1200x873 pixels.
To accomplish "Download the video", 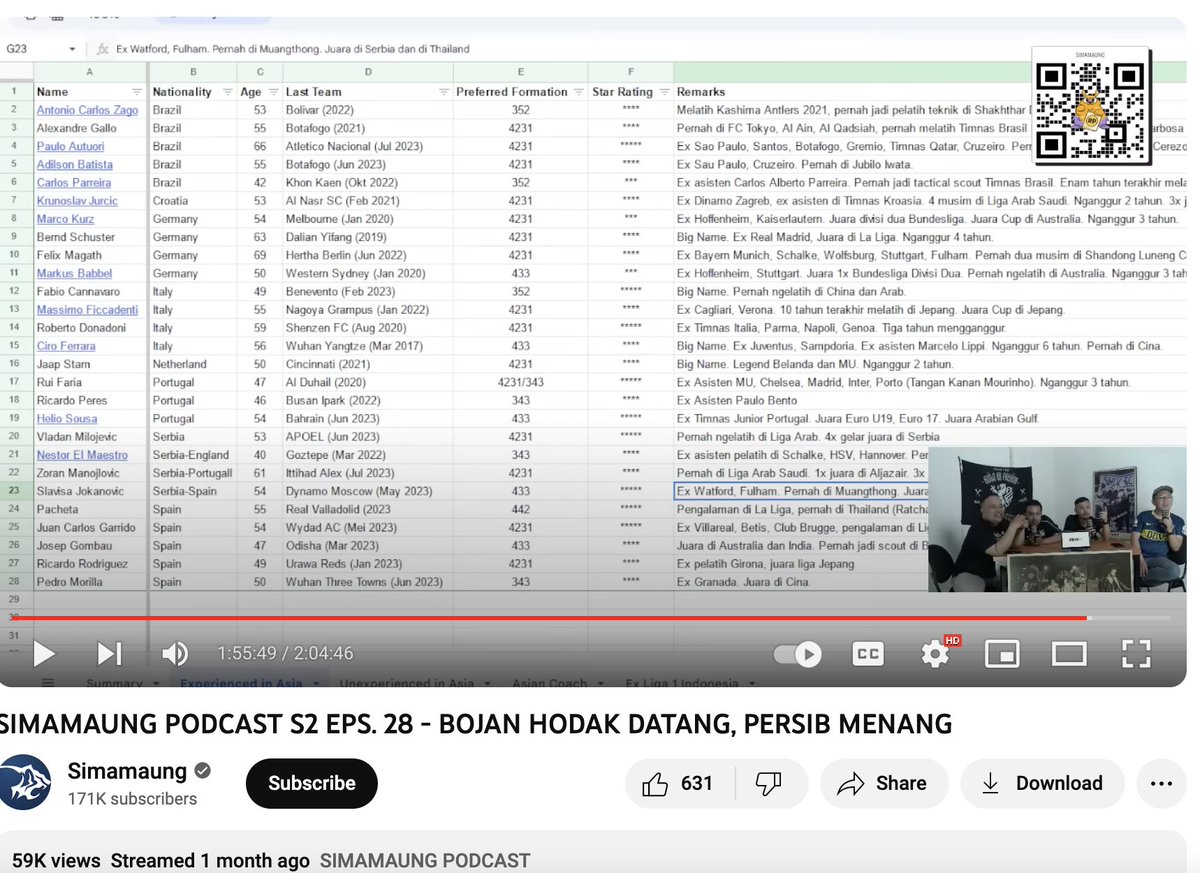I will tap(1042, 783).
